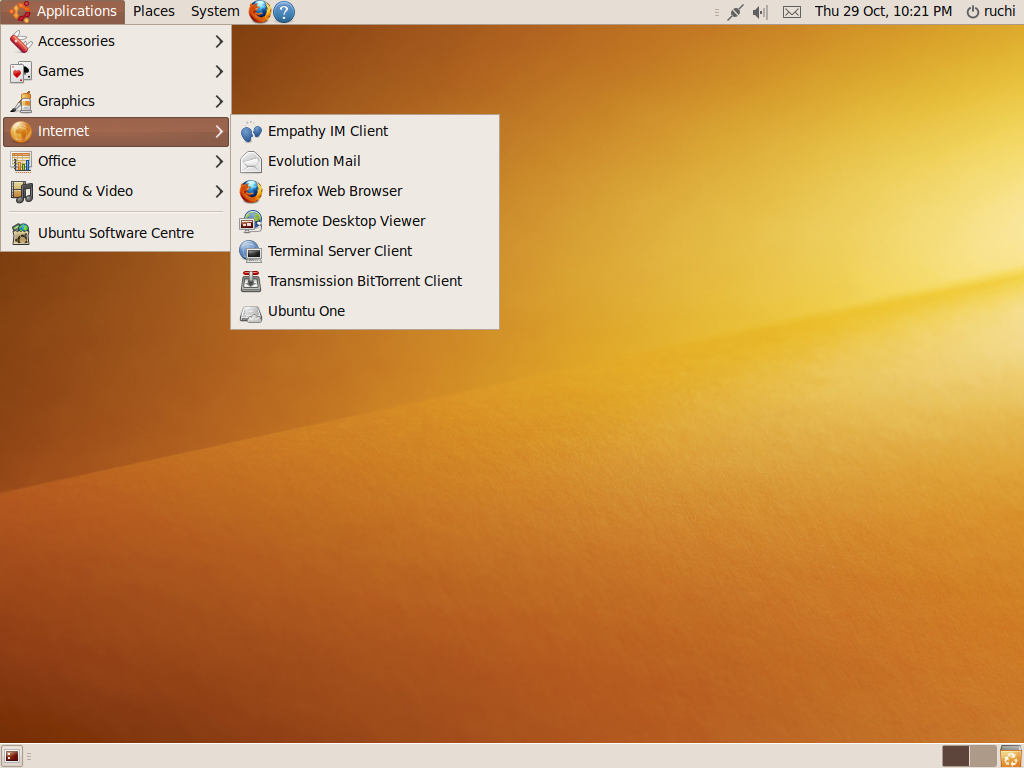Viewport: 1024px width, 768px height.
Task: Open Remote Desktop Viewer
Action: click(346, 221)
